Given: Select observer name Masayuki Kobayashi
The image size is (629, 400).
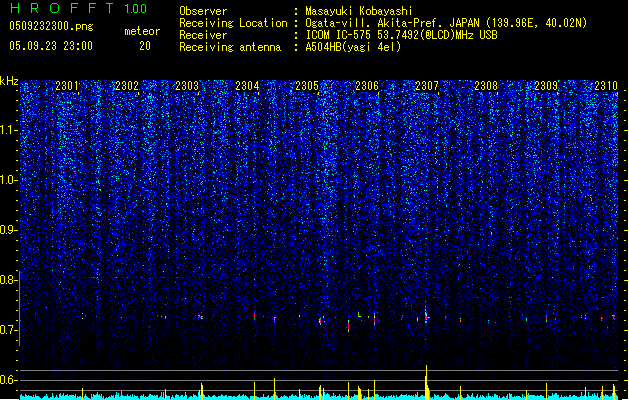Looking at the screenshot, I should 359,11.
